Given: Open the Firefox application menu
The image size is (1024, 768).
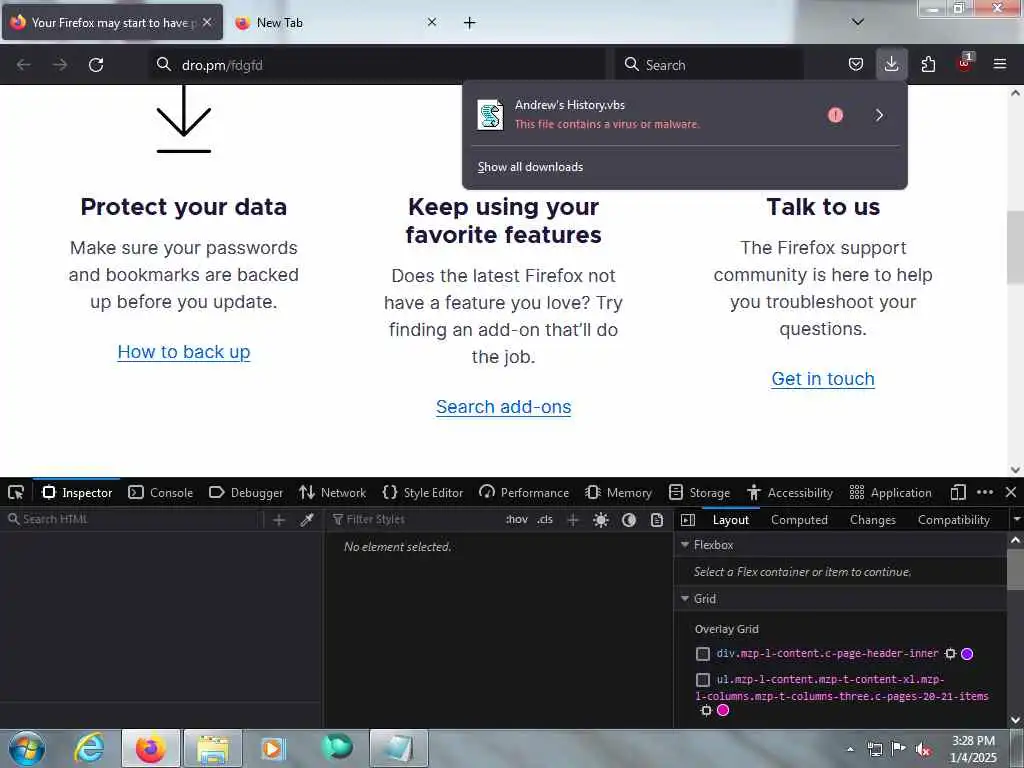Looking at the screenshot, I should click(x=999, y=64).
